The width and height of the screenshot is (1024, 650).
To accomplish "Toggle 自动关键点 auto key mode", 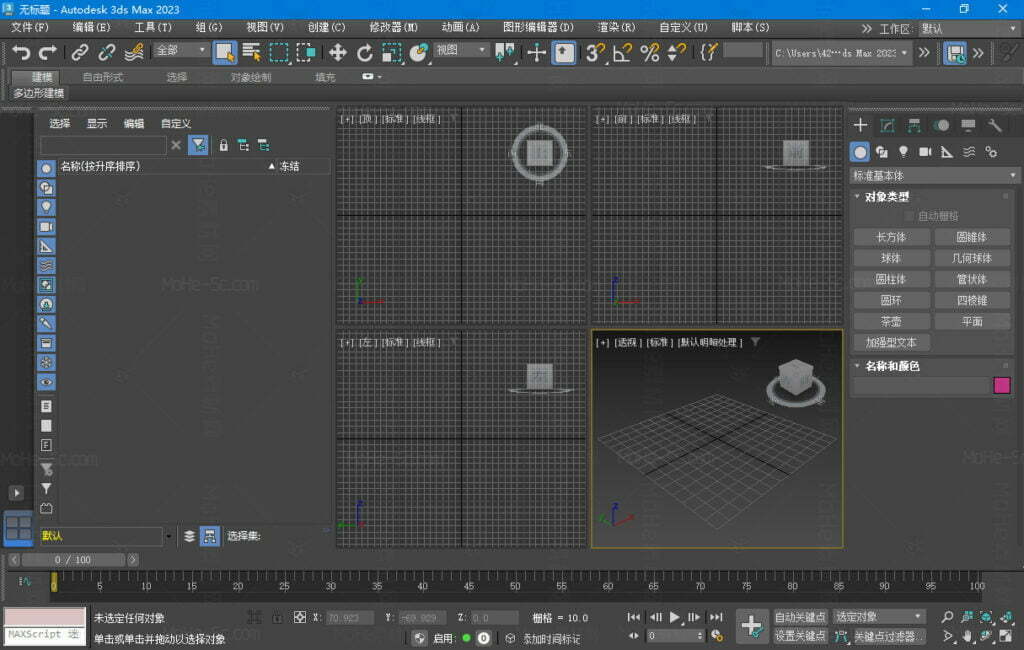I will click(x=800, y=617).
